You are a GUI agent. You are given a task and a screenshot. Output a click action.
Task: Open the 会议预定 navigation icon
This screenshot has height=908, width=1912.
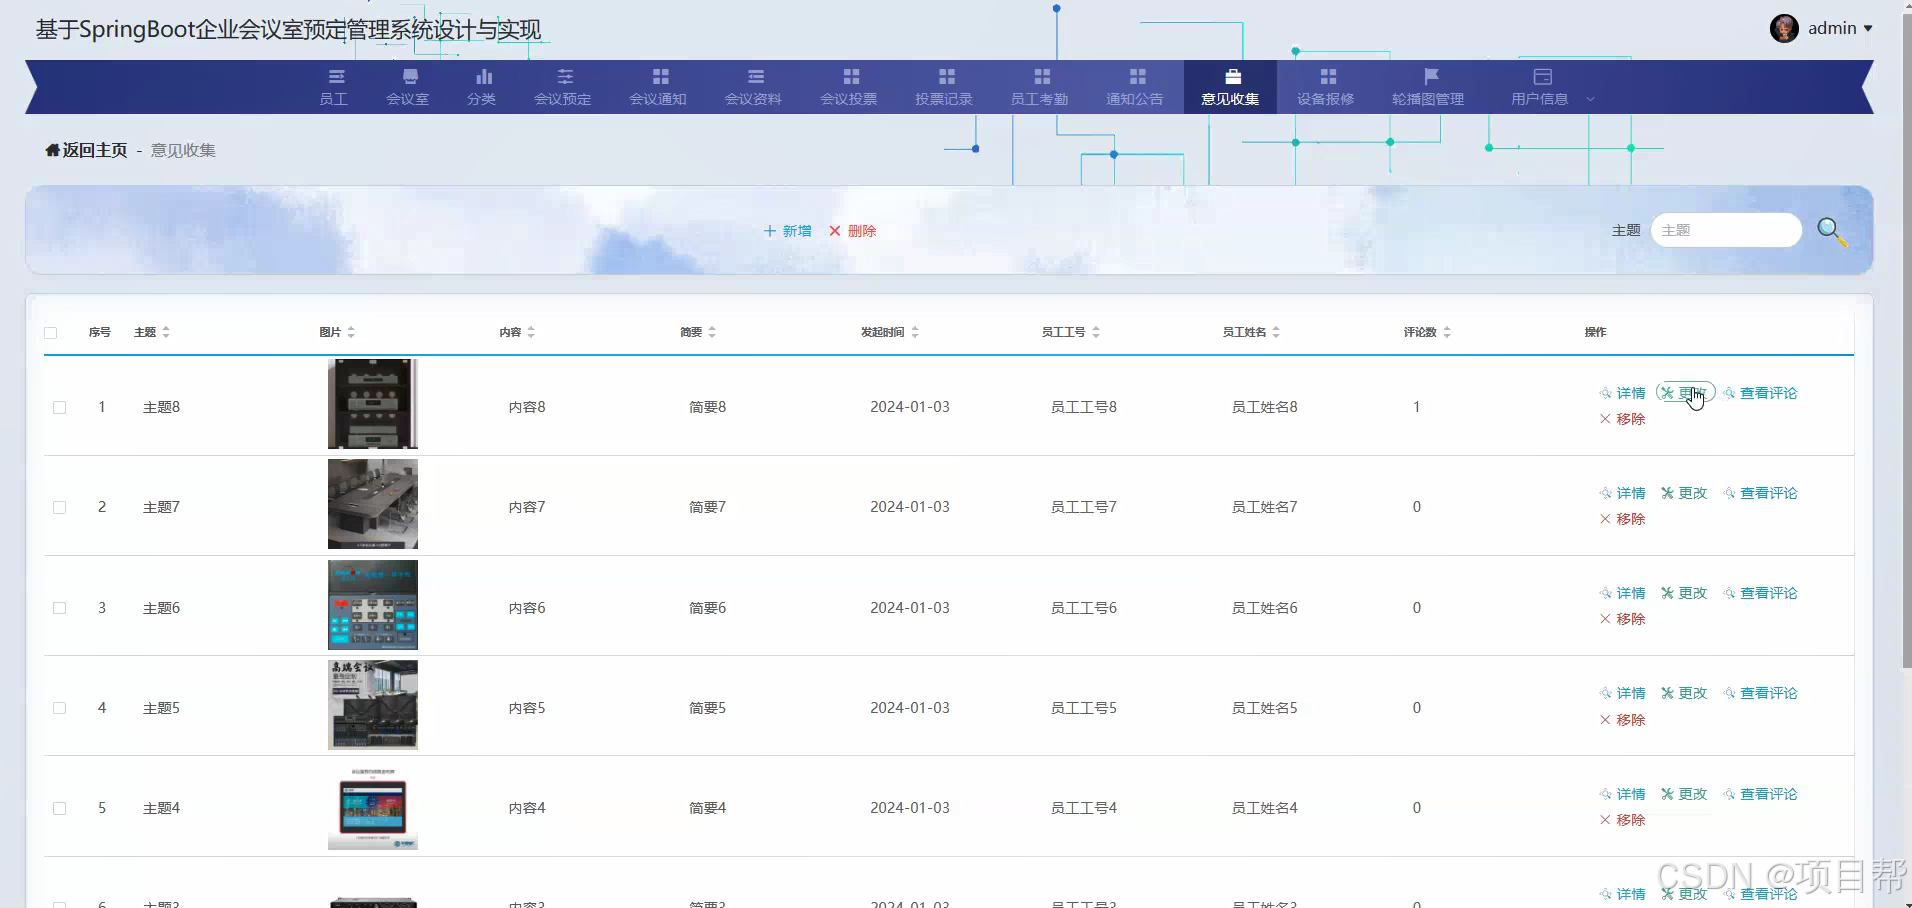pyautogui.click(x=565, y=77)
